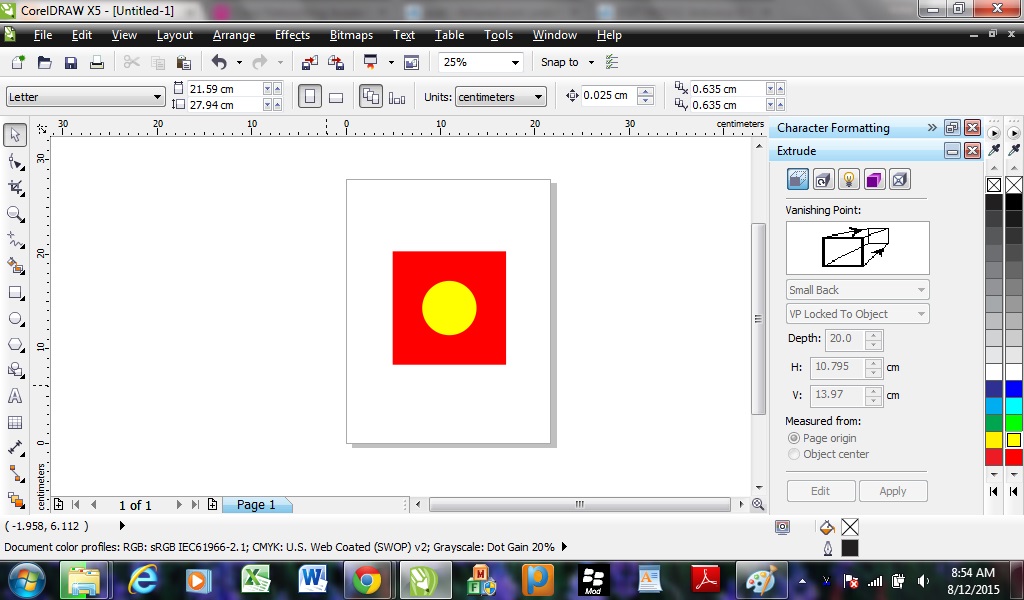Open extrude Color settings
The height and width of the screenshot is (600, 1024).
873,179
